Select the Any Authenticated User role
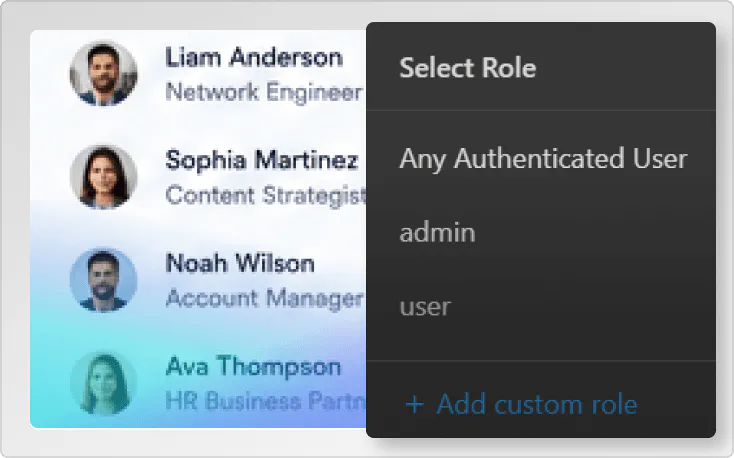 (x=543, y=159)
